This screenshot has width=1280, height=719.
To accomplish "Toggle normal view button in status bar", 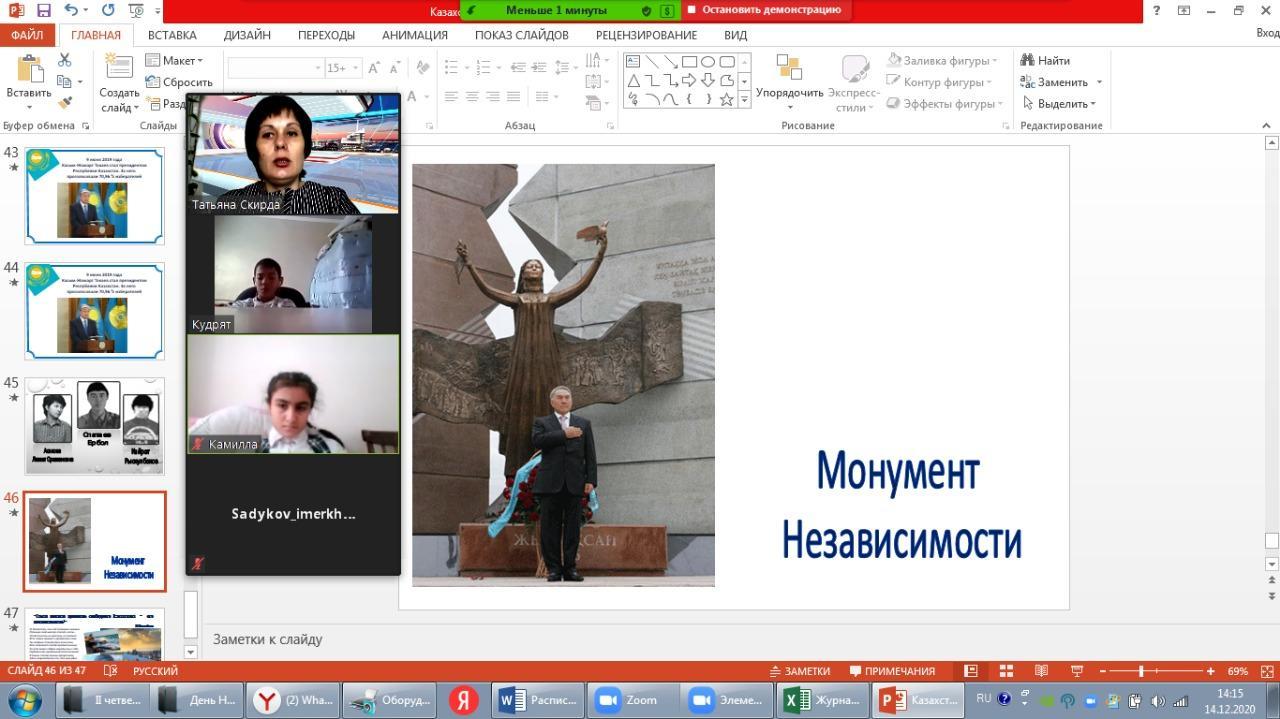I will click(x=970, y=671).
